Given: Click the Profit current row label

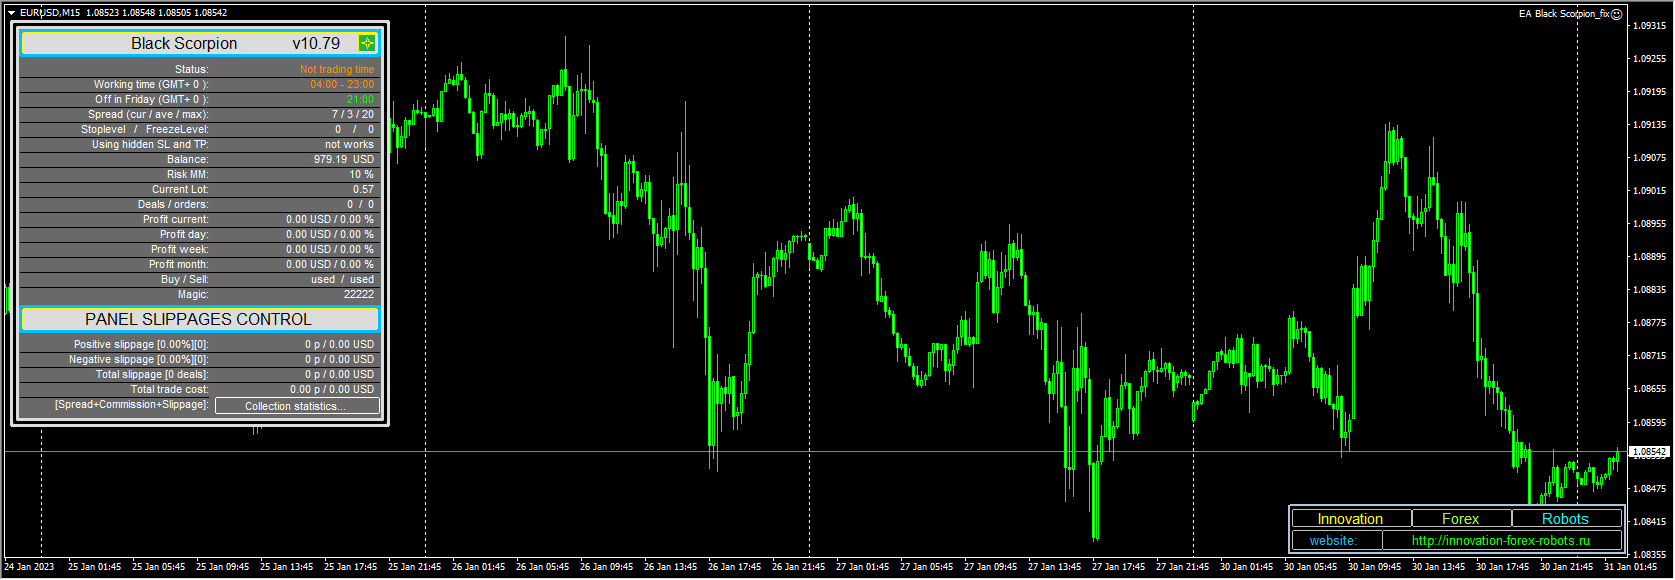Looking at the screenshot, I should 175,220.
